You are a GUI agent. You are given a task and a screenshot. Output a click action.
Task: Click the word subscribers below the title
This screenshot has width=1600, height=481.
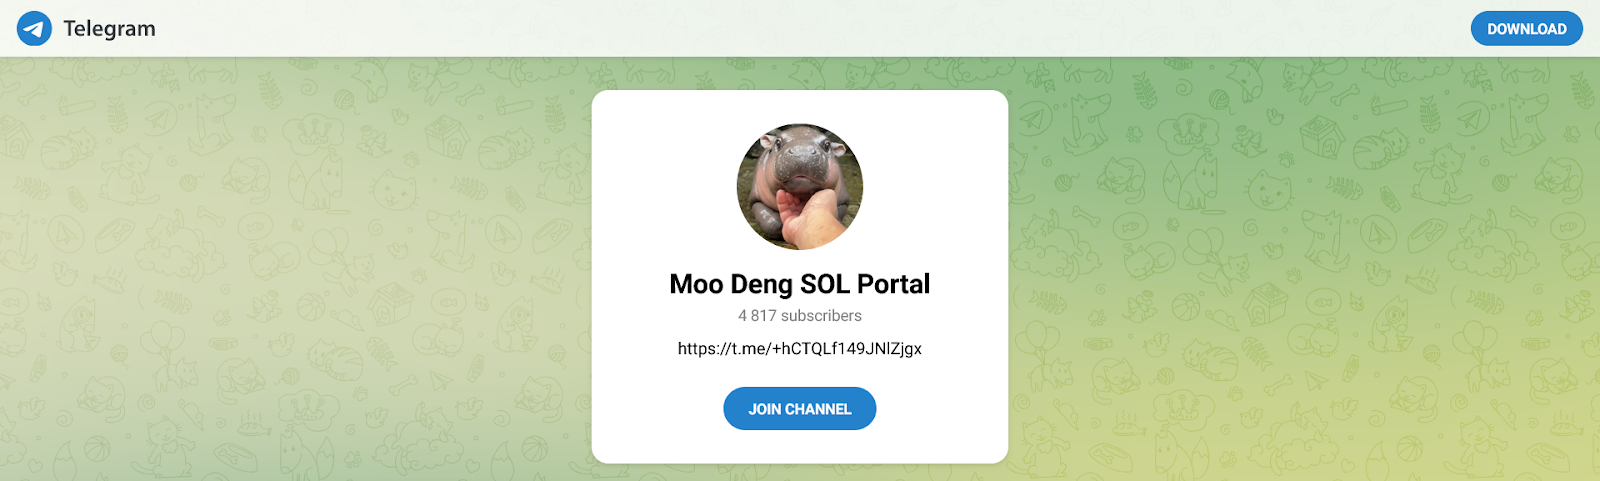(821, 316)
